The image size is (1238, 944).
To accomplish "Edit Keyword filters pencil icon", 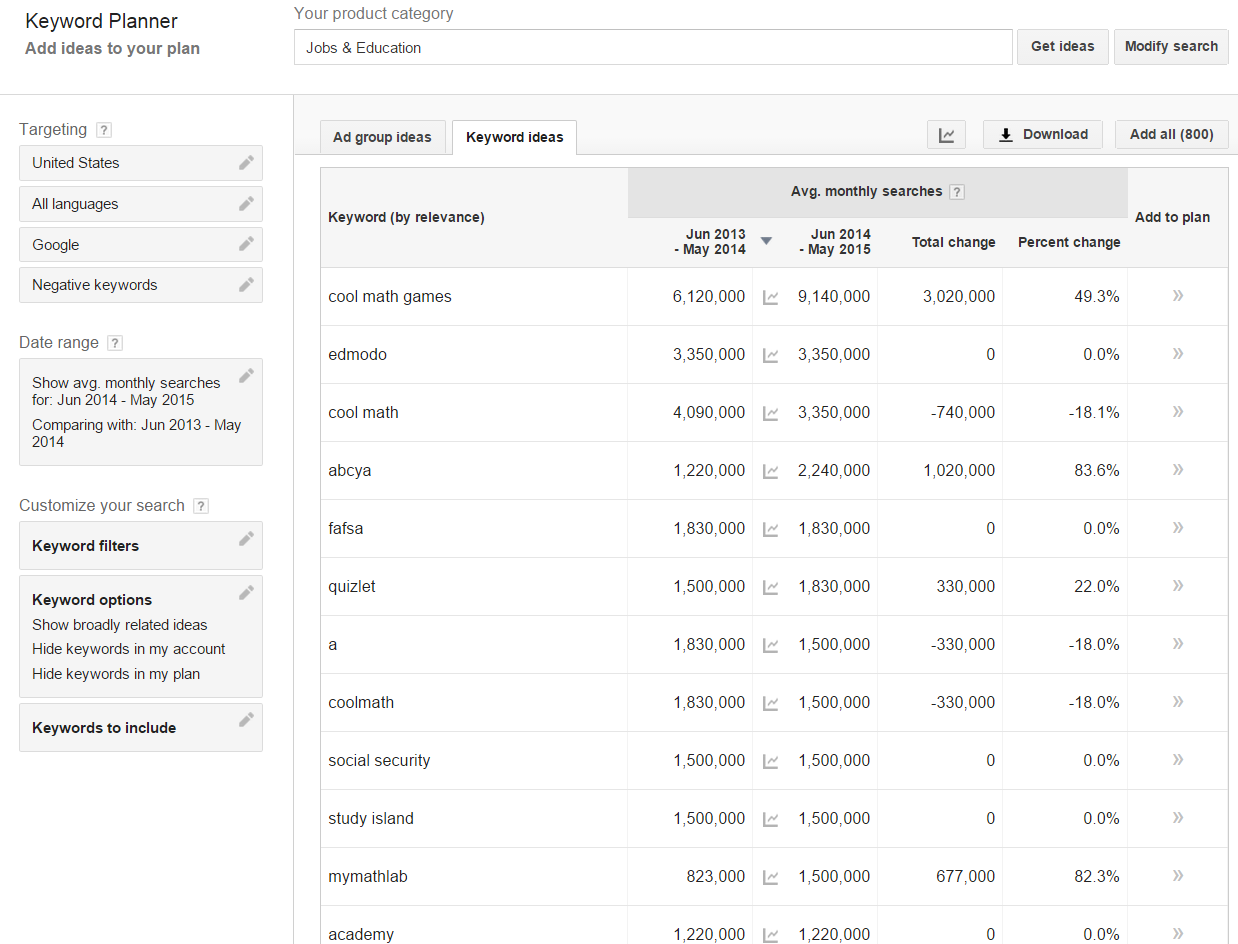I will (246, 539).
